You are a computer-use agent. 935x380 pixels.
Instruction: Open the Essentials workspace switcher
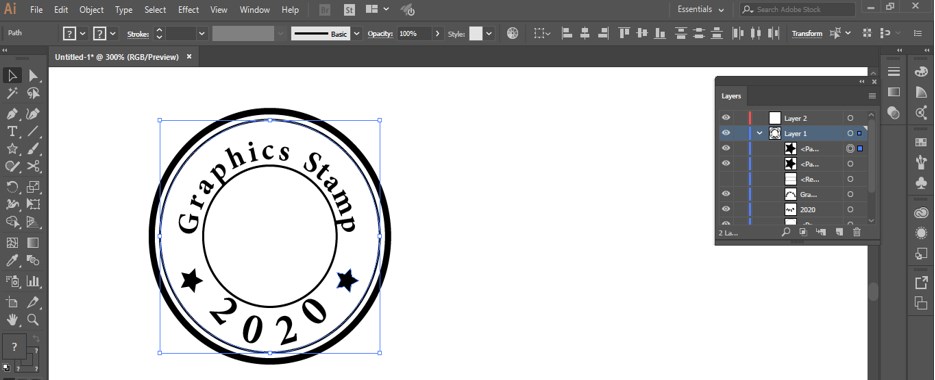(701, 10)
